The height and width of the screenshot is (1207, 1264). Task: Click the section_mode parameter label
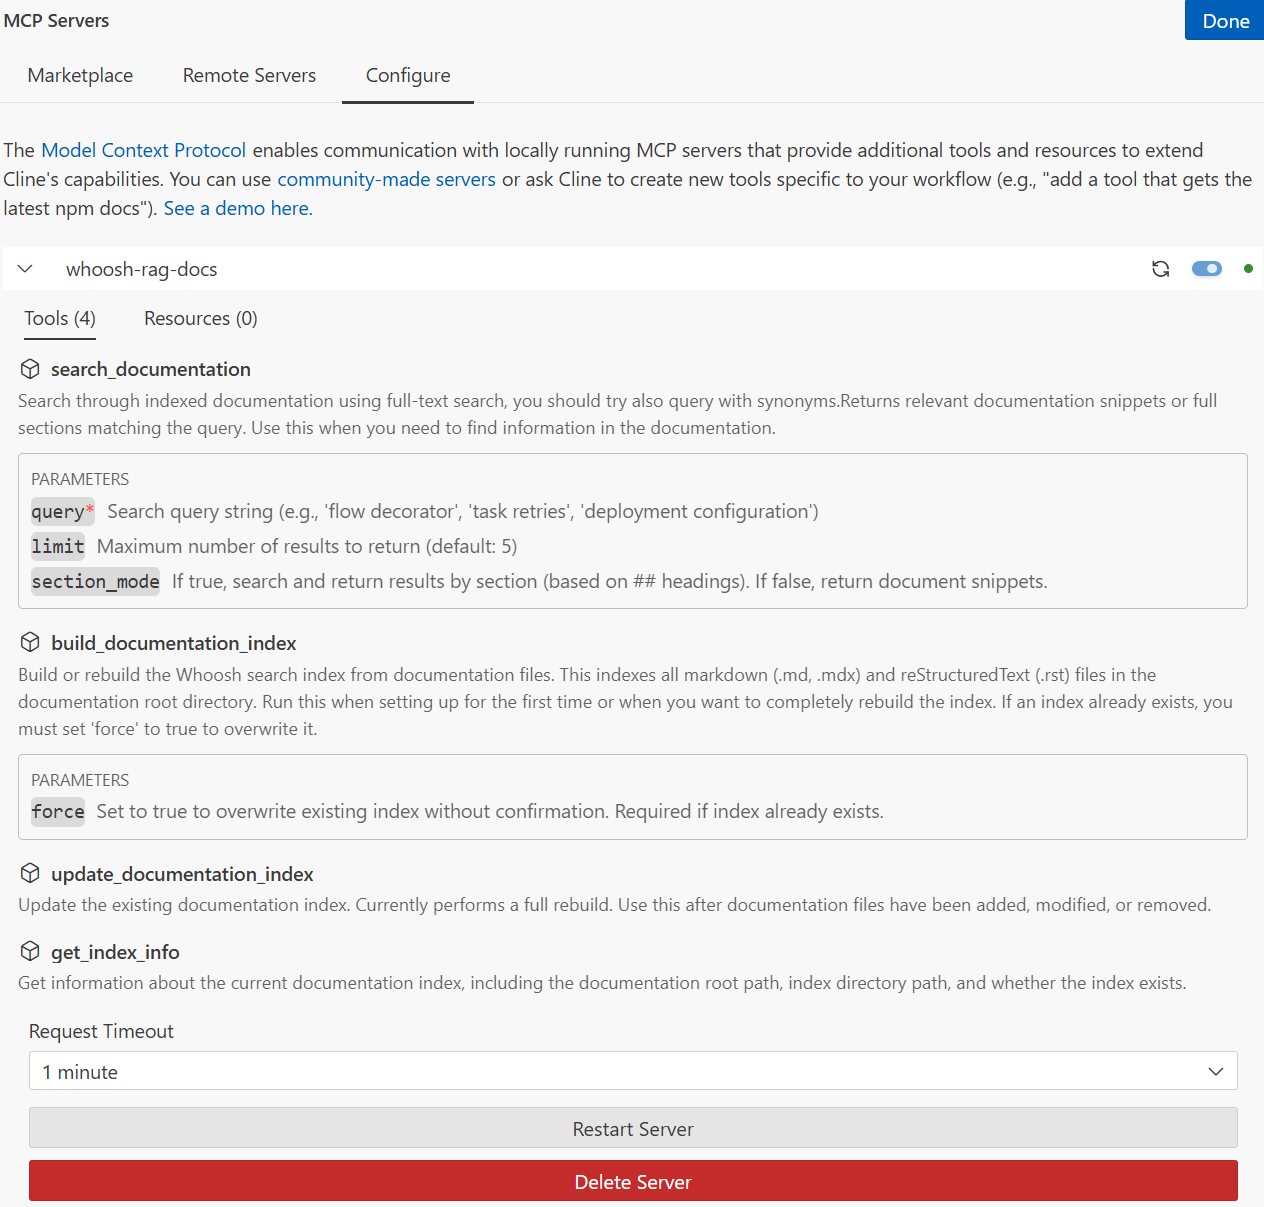pos(95,581)
